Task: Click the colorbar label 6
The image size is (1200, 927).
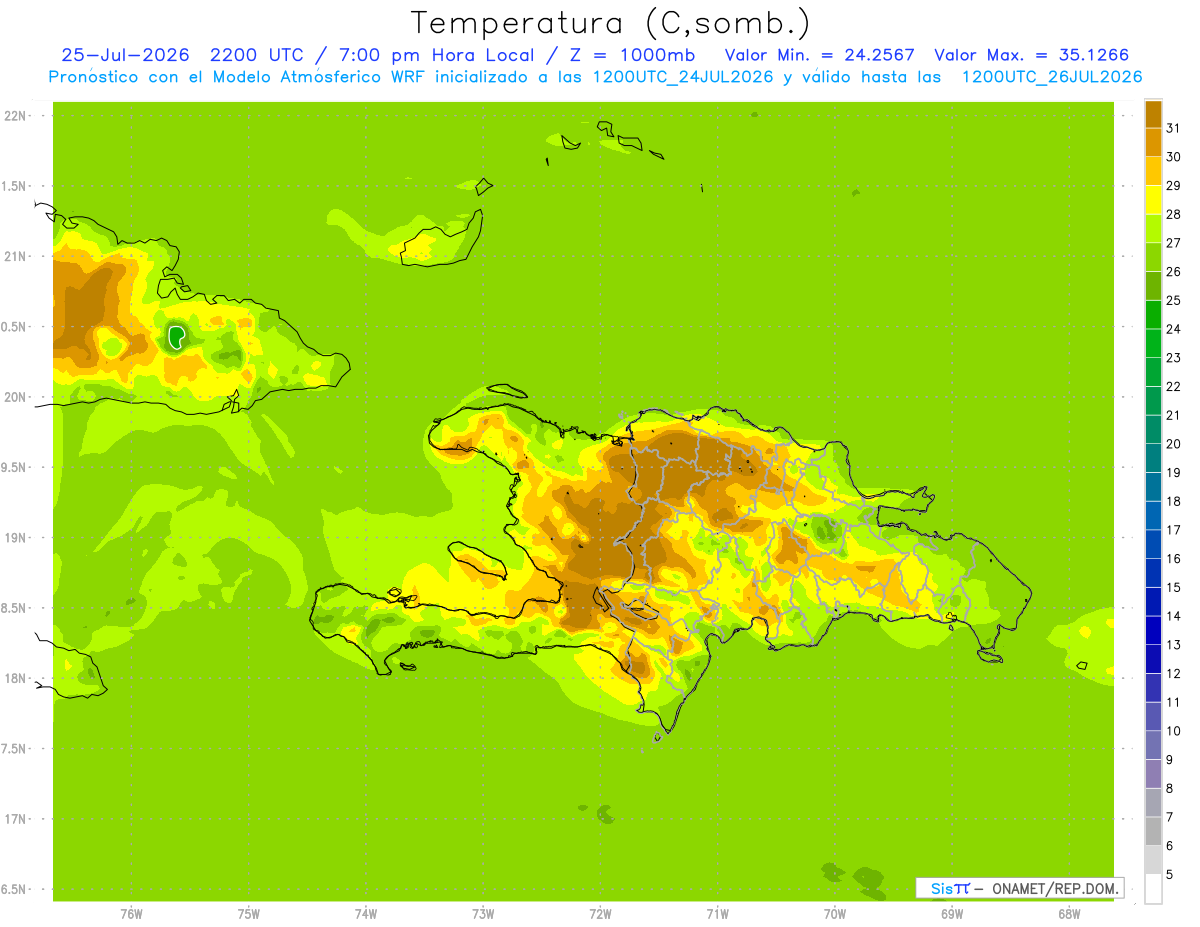Action: pyautogui.click(x=1170, y=846)
